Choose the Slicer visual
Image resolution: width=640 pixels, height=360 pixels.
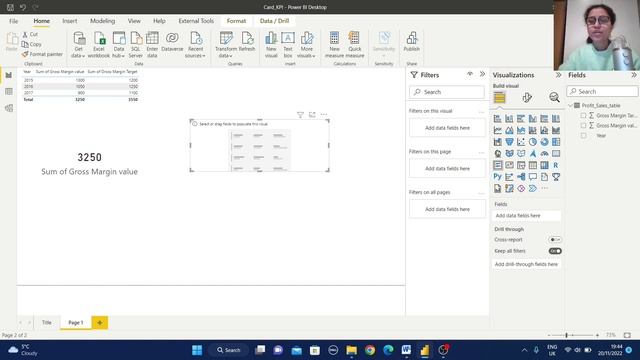[x=521, y=165]
